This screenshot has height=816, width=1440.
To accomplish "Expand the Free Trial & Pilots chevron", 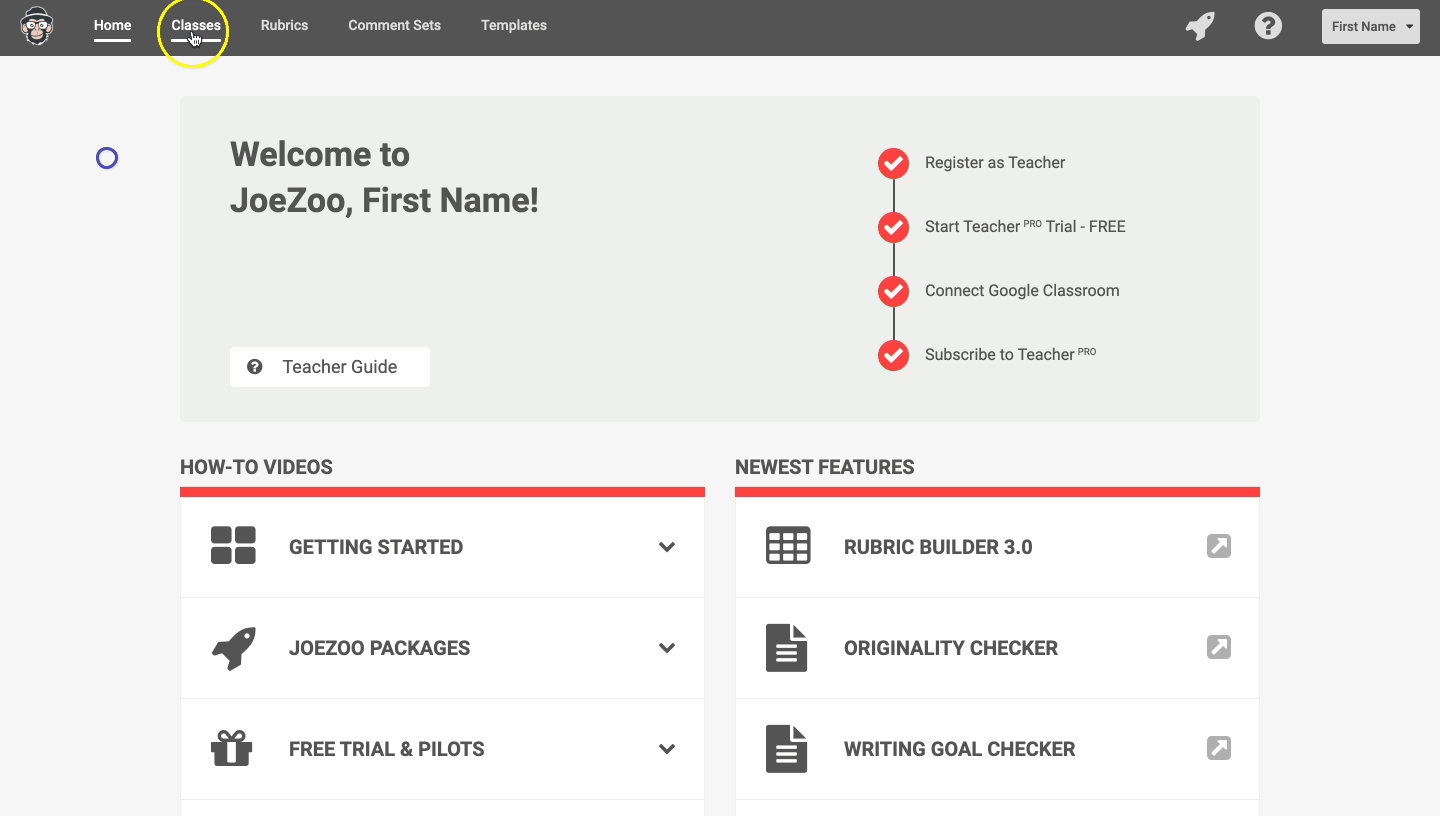I will 667,749.
